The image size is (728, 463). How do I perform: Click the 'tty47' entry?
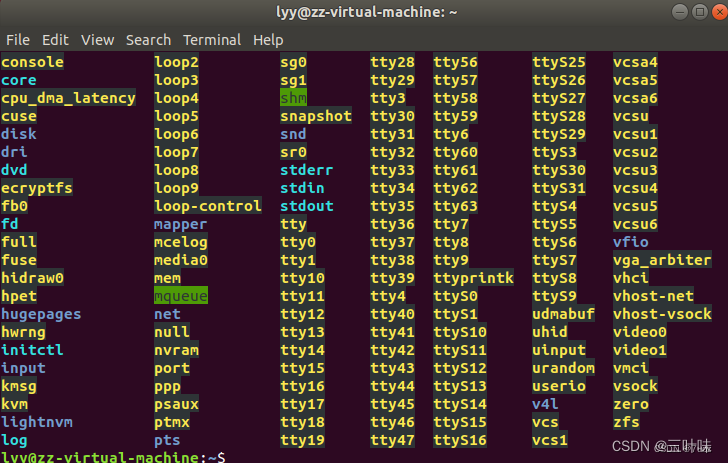[392, 440]
